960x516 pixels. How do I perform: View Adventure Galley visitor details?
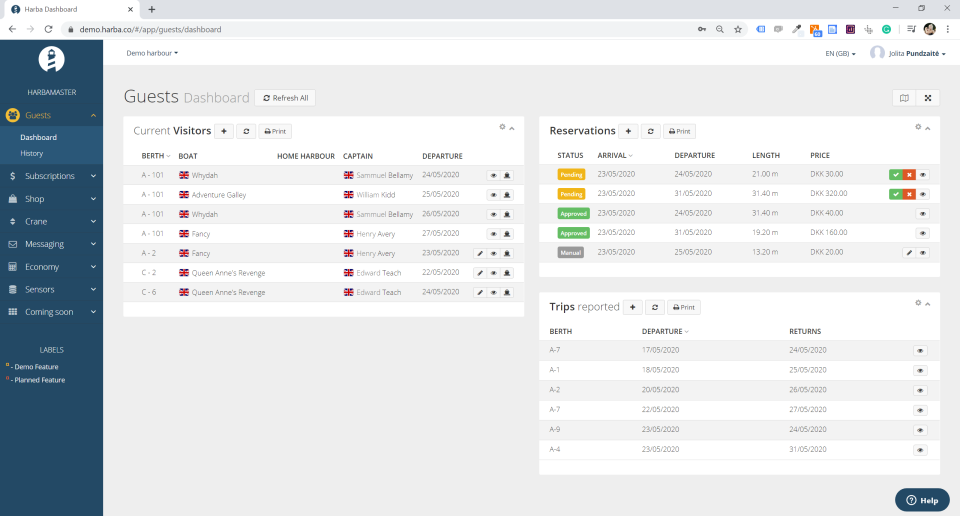click(x=493, y=195)
